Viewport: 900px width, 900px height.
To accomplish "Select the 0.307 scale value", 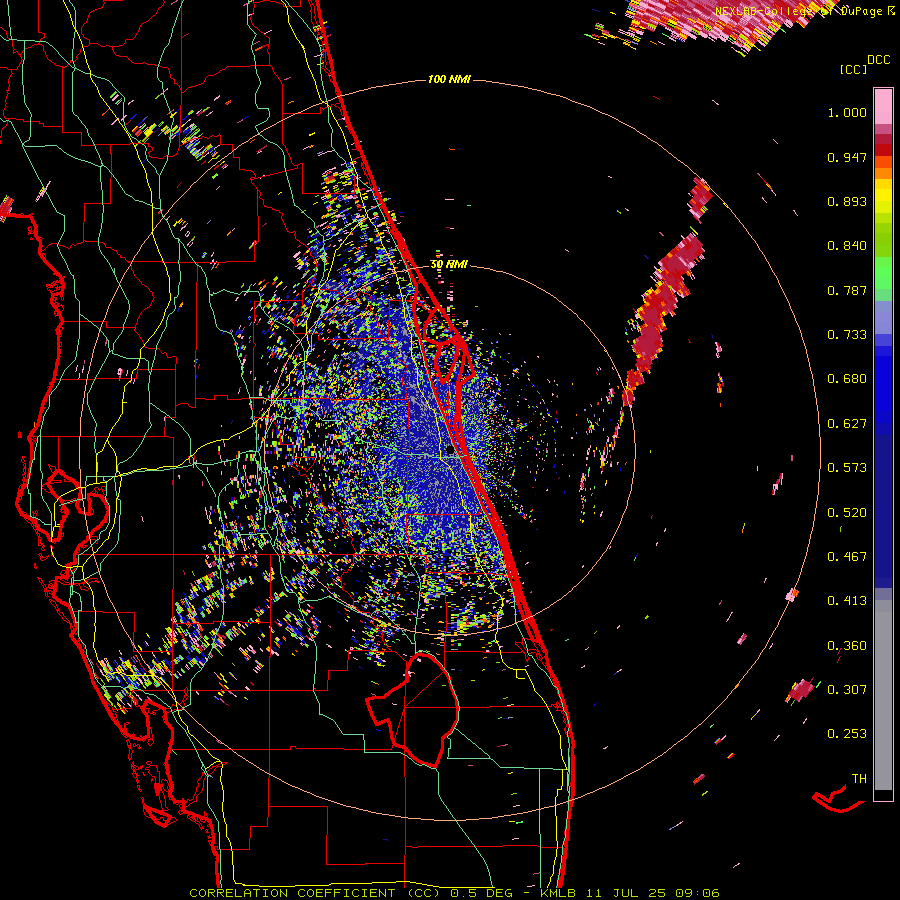I will [847, 689].
